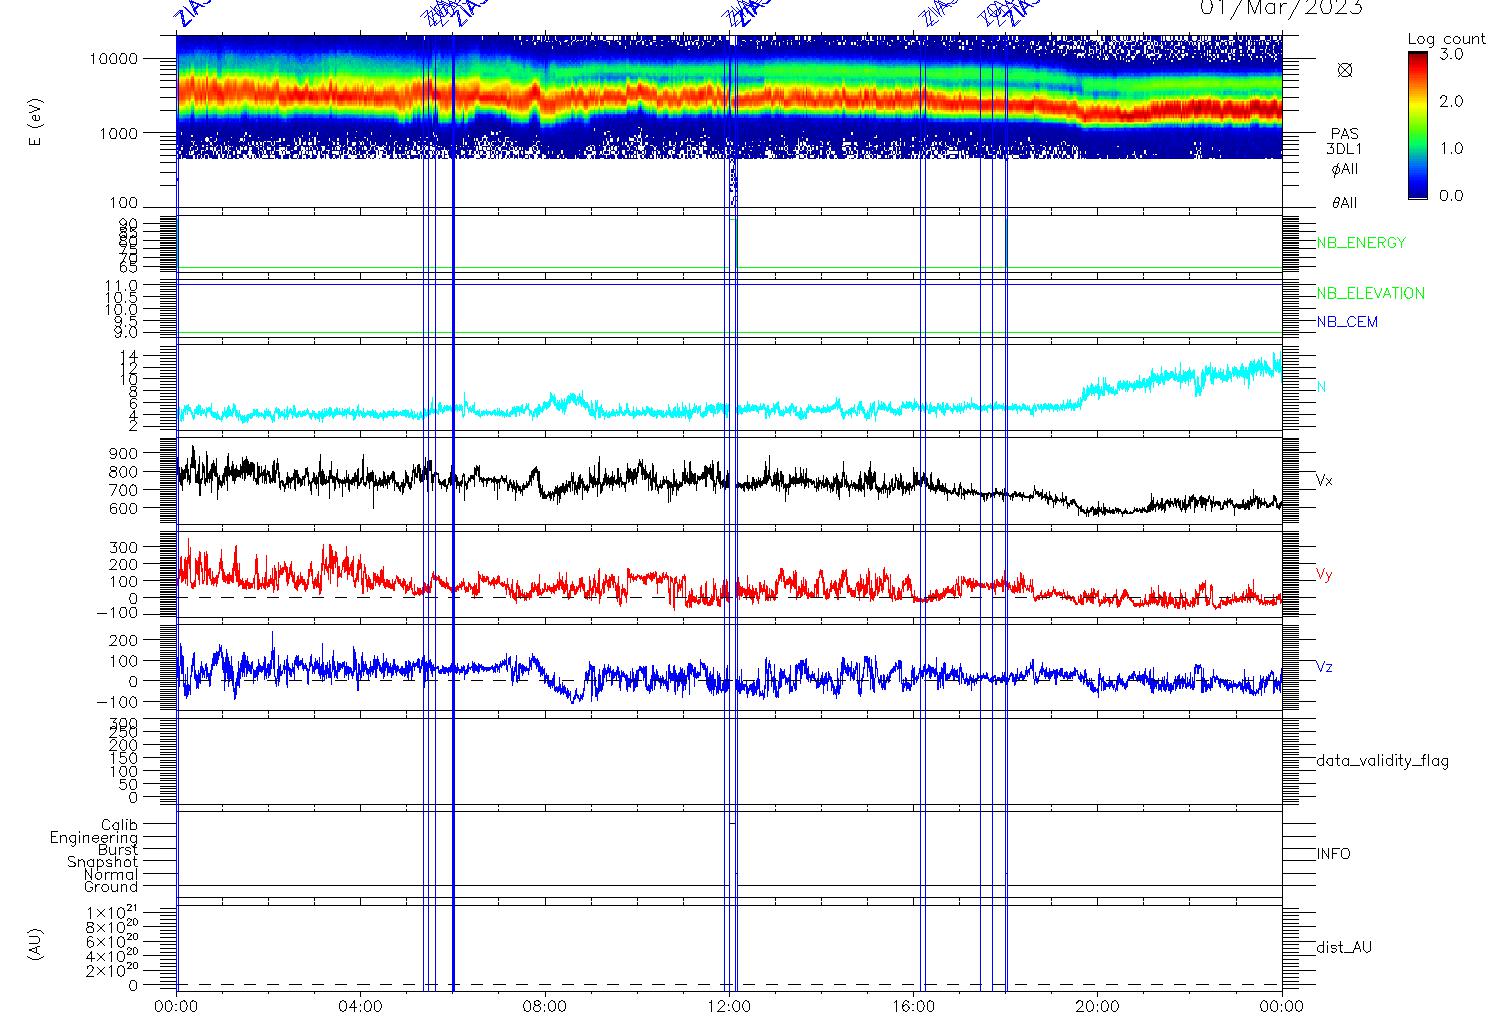
Task: Click the 08:00 time axis label
Action: (x=545, y=1006)
